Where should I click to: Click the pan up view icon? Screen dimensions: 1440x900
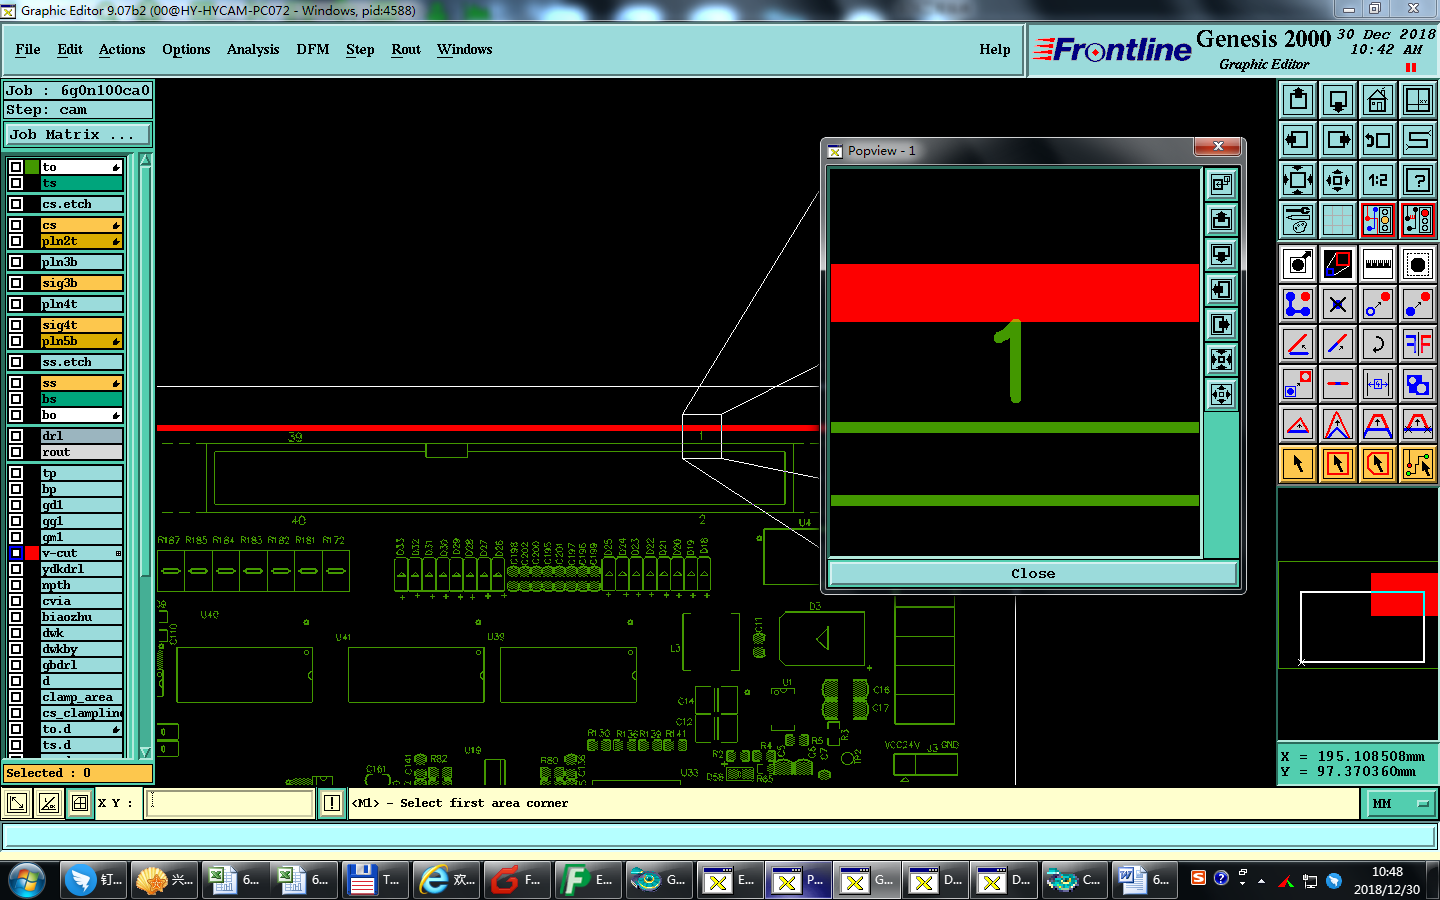click(x=1298, y=100)
